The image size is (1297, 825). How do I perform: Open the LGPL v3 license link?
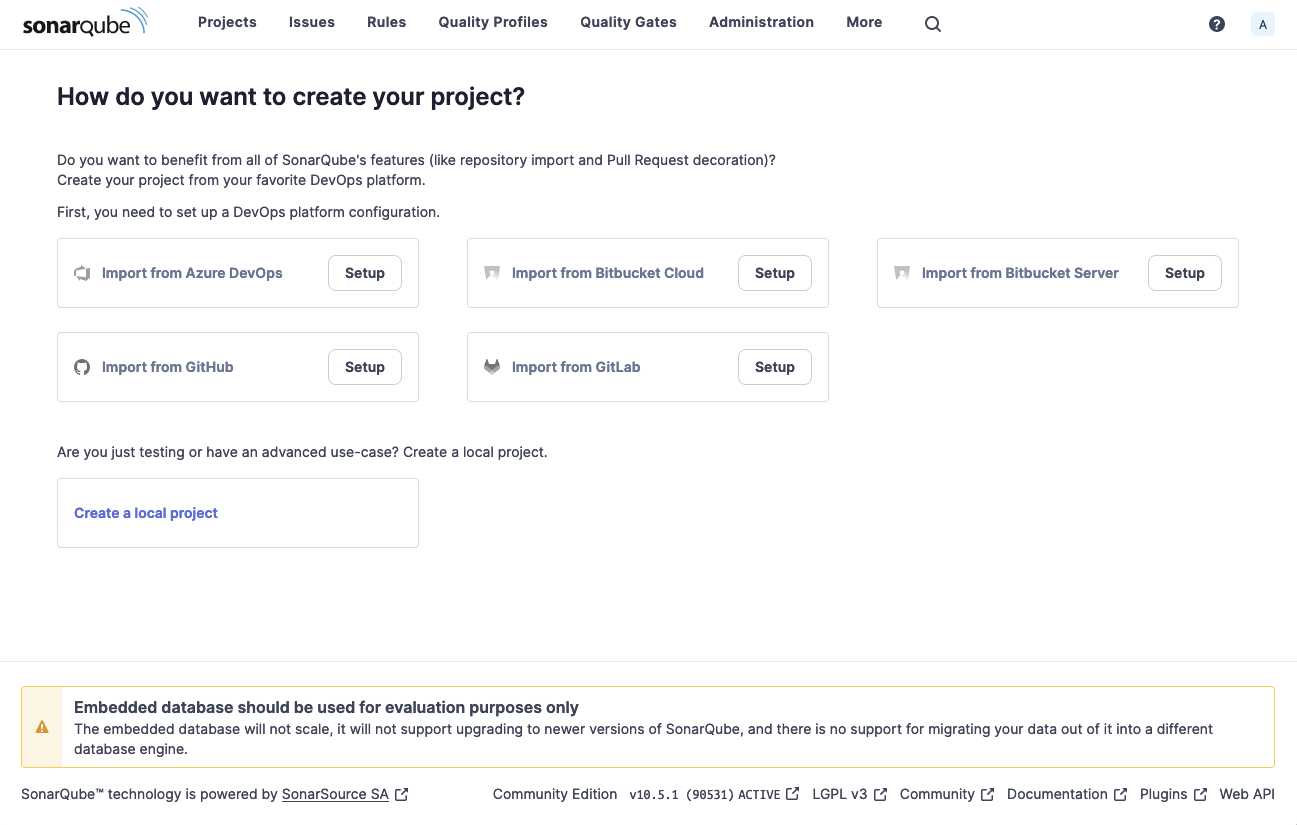point(840,794)
